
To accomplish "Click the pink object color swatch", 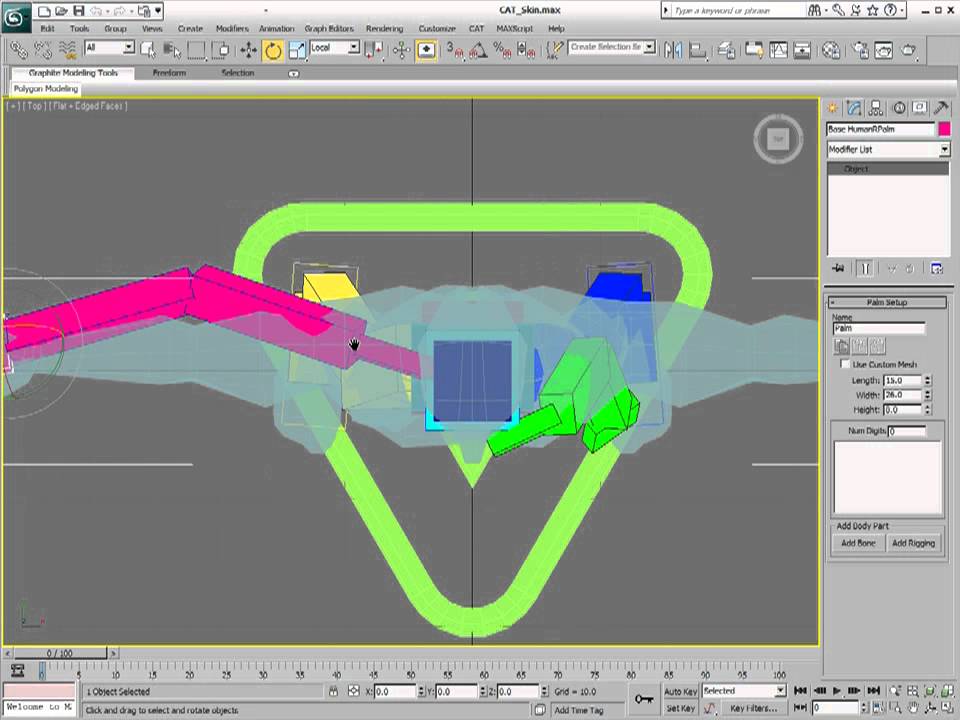I will (944, 129).
